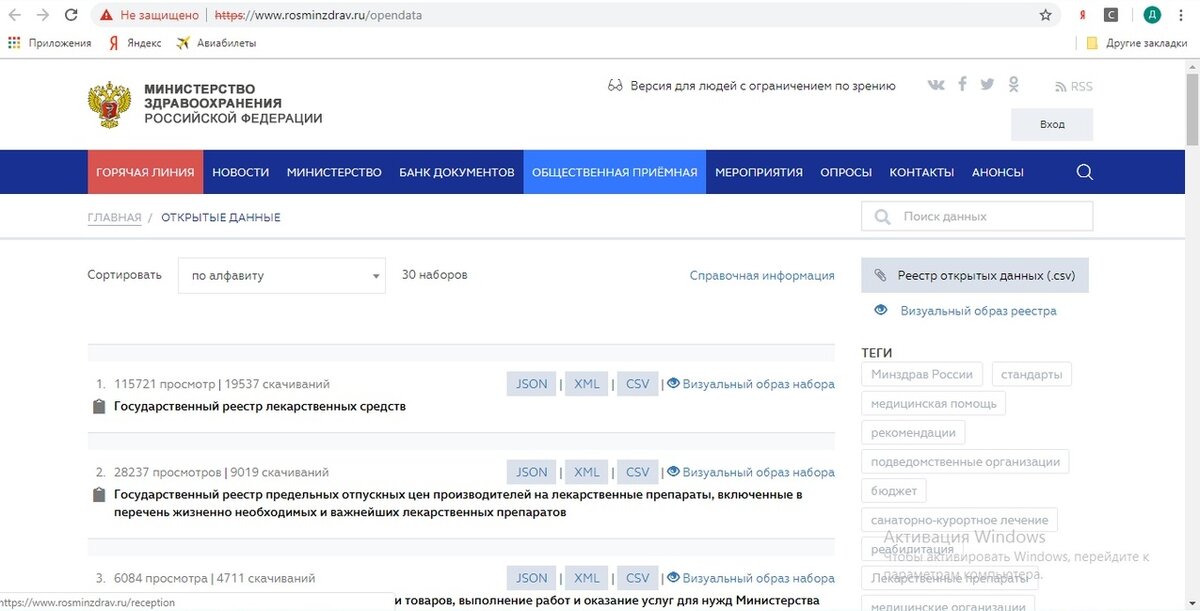Open the VK social network icon

pyautogui.click(x=936, y=84)
